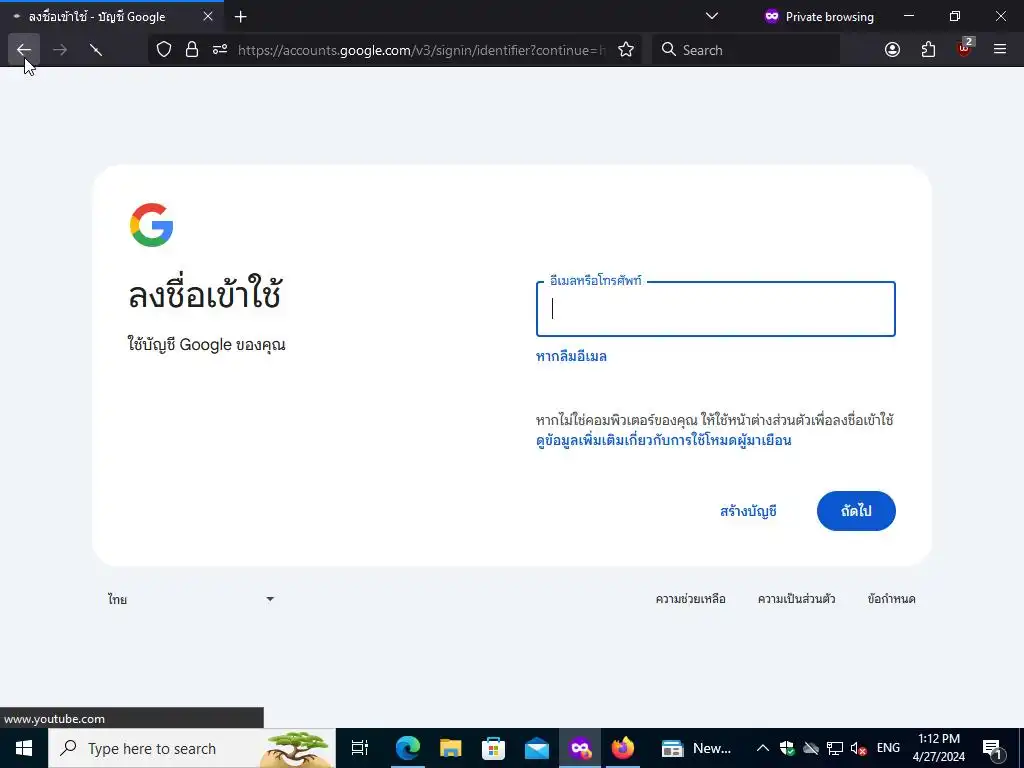Click Windows taskbar search box
Screen dimensions: 1024x768
click(x=192, y=748)
